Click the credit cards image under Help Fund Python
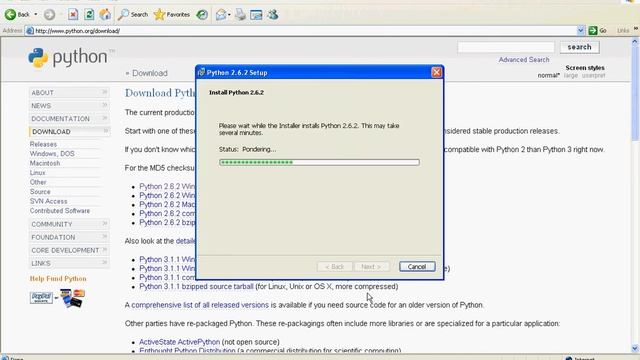The image size is (640, 360). pyautogui.click(x=72, y=298)
